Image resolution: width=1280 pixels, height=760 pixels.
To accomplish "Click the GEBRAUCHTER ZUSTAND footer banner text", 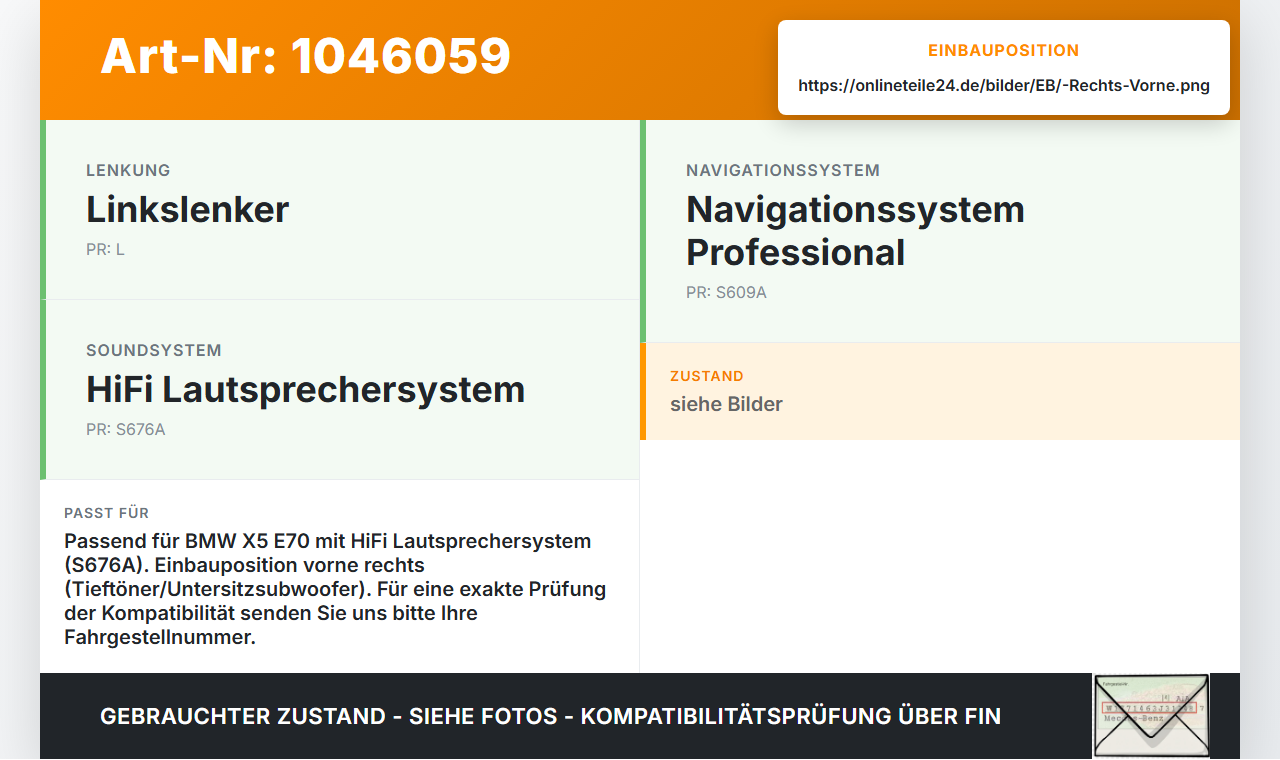I will click(x=550, y=716).
